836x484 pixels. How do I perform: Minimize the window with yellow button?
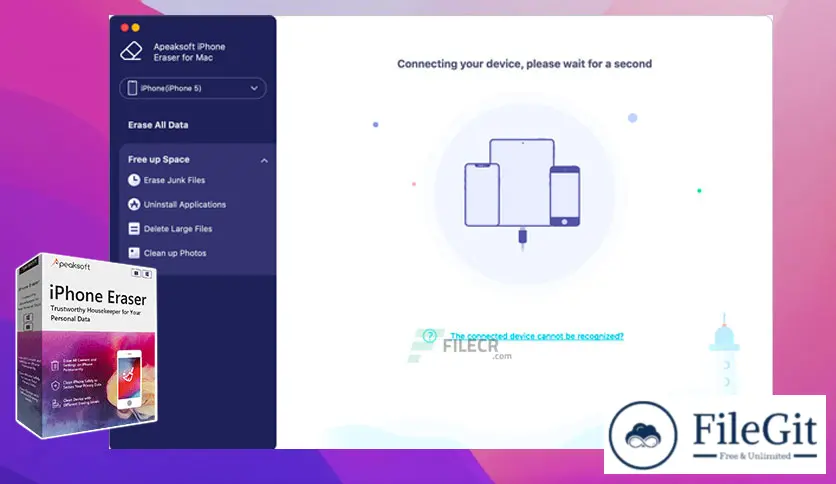click(x=135, y=27)
